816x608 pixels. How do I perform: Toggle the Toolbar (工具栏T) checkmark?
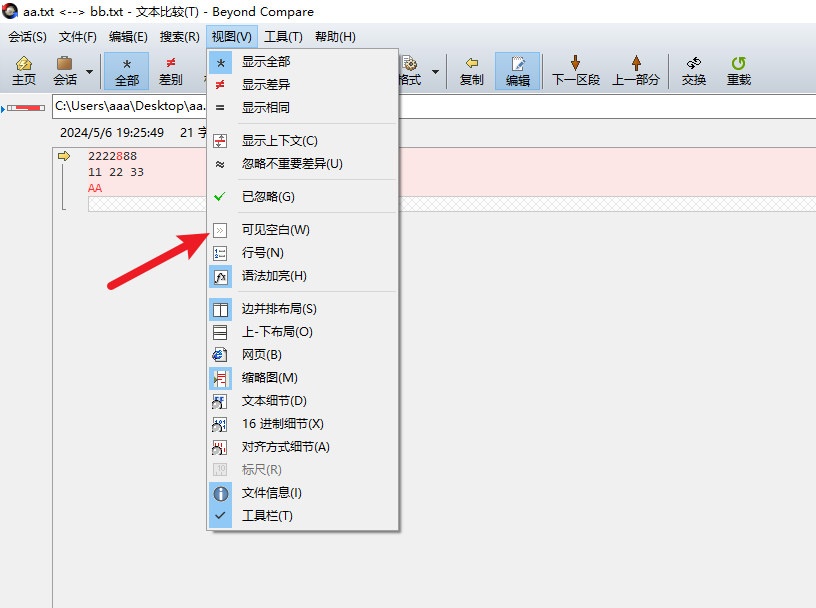coord(302,516)
